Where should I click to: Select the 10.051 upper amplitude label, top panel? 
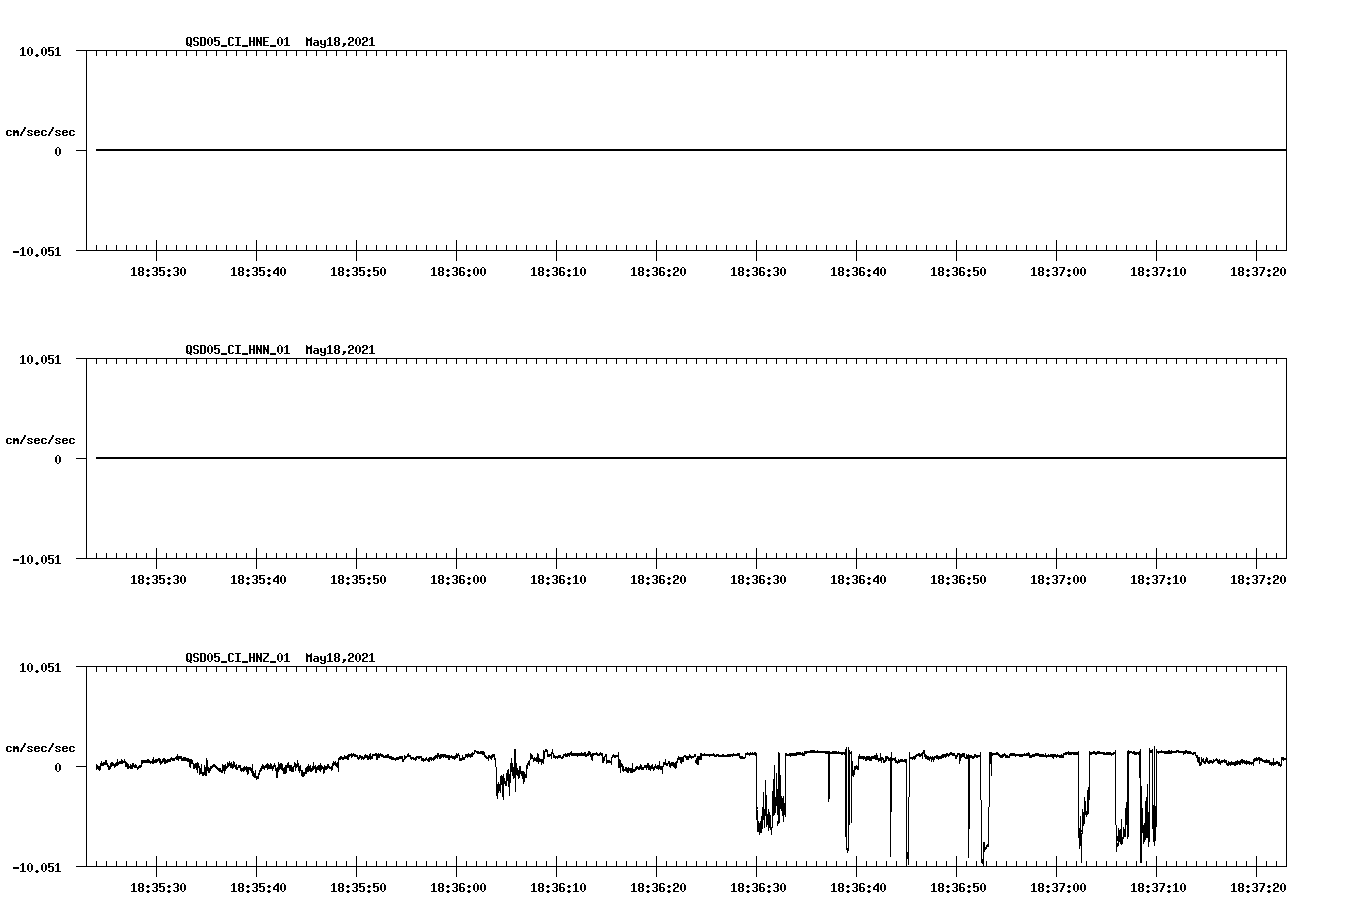(42, 50)
